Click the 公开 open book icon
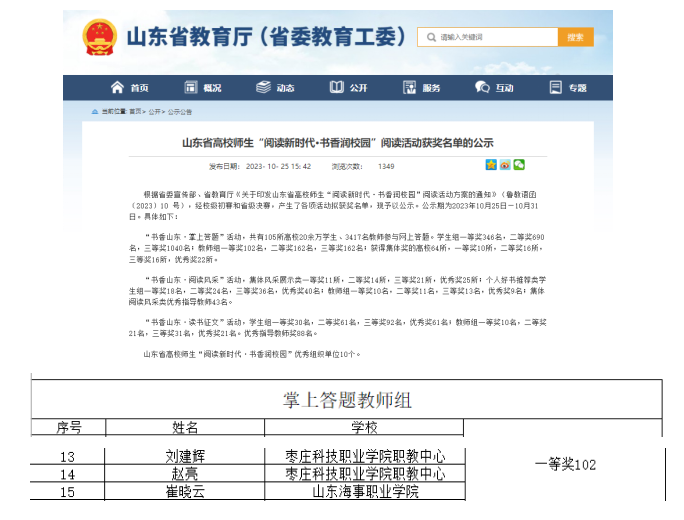The image size is (684, 520). [x=338, y=88]
